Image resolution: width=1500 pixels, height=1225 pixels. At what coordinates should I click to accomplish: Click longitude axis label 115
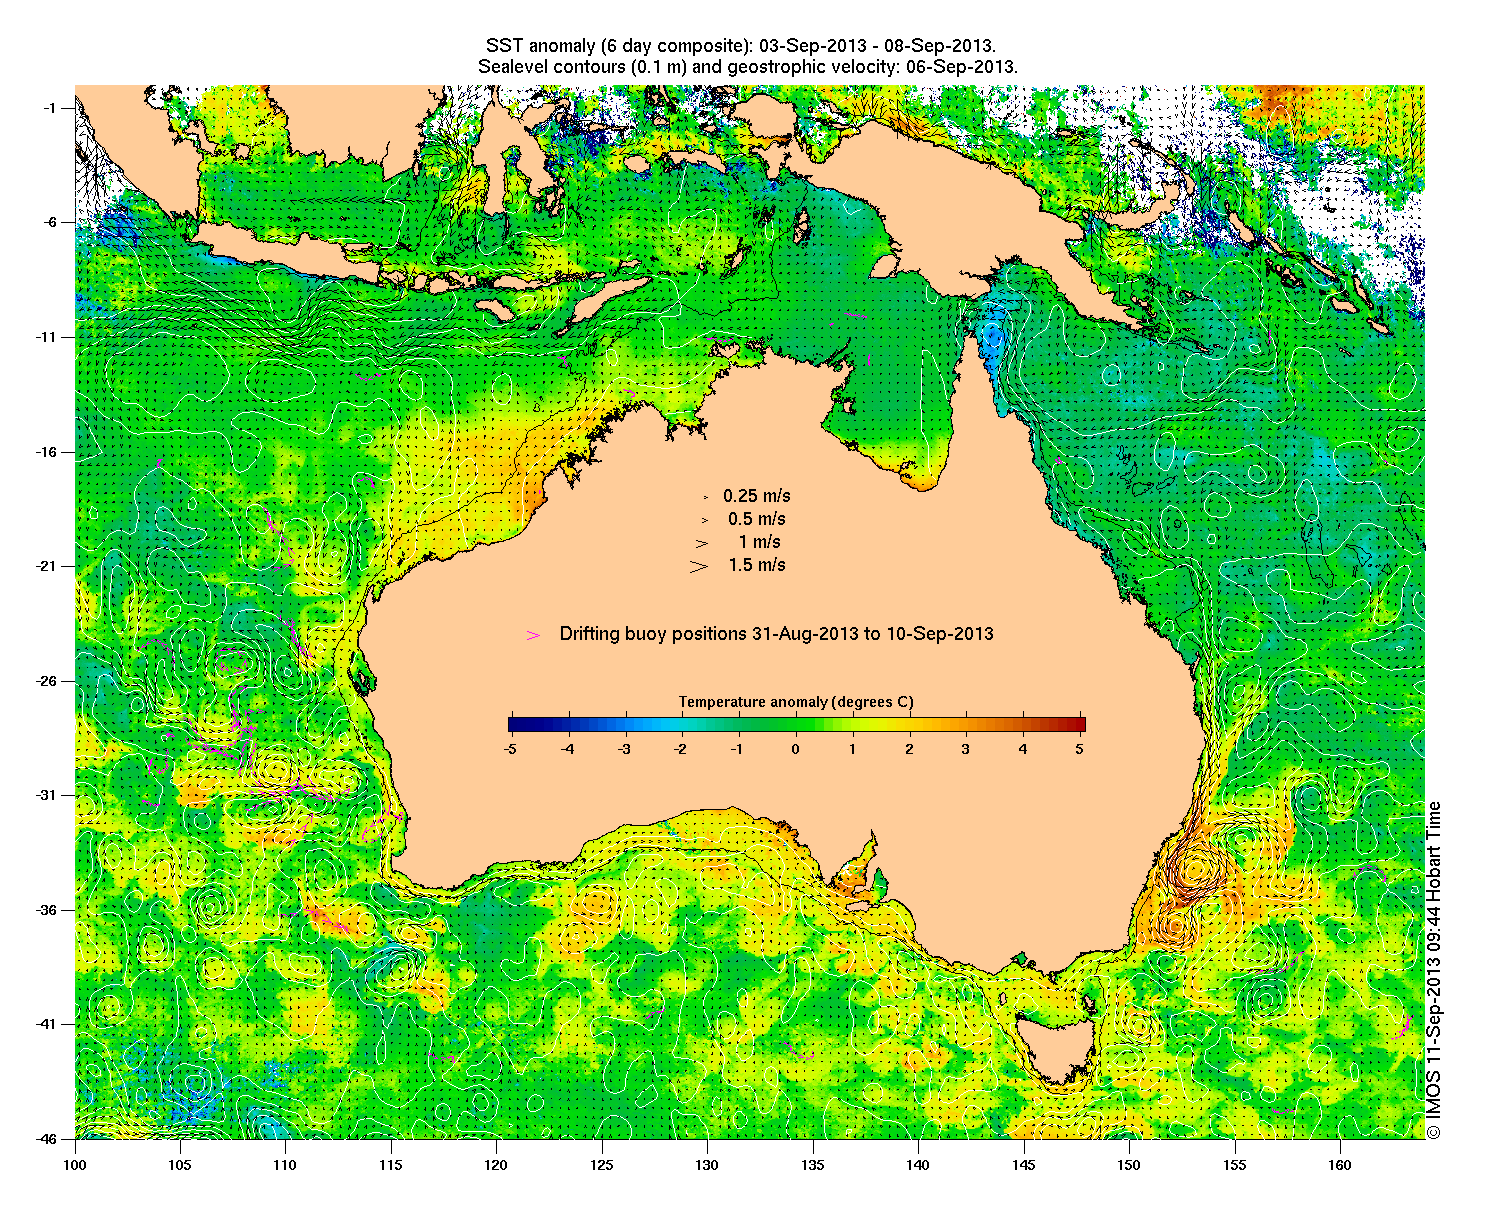click(391, 1165)
